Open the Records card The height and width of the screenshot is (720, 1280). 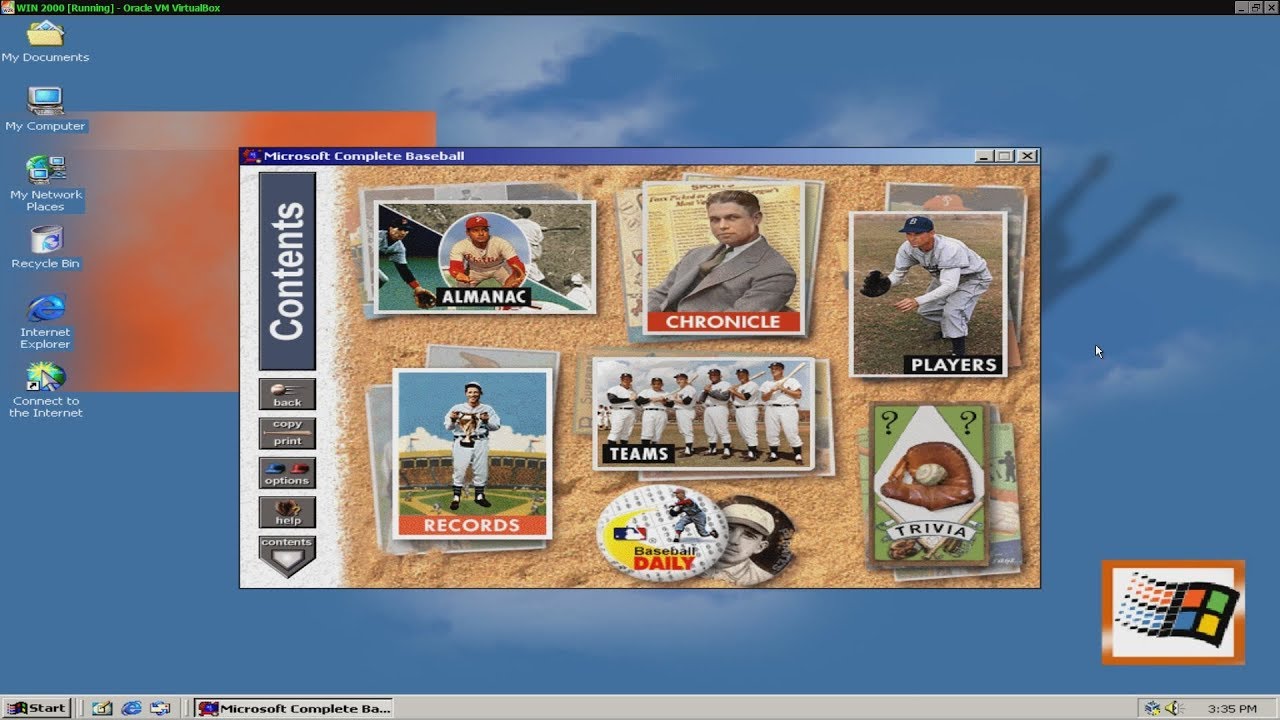coord(472,454)
